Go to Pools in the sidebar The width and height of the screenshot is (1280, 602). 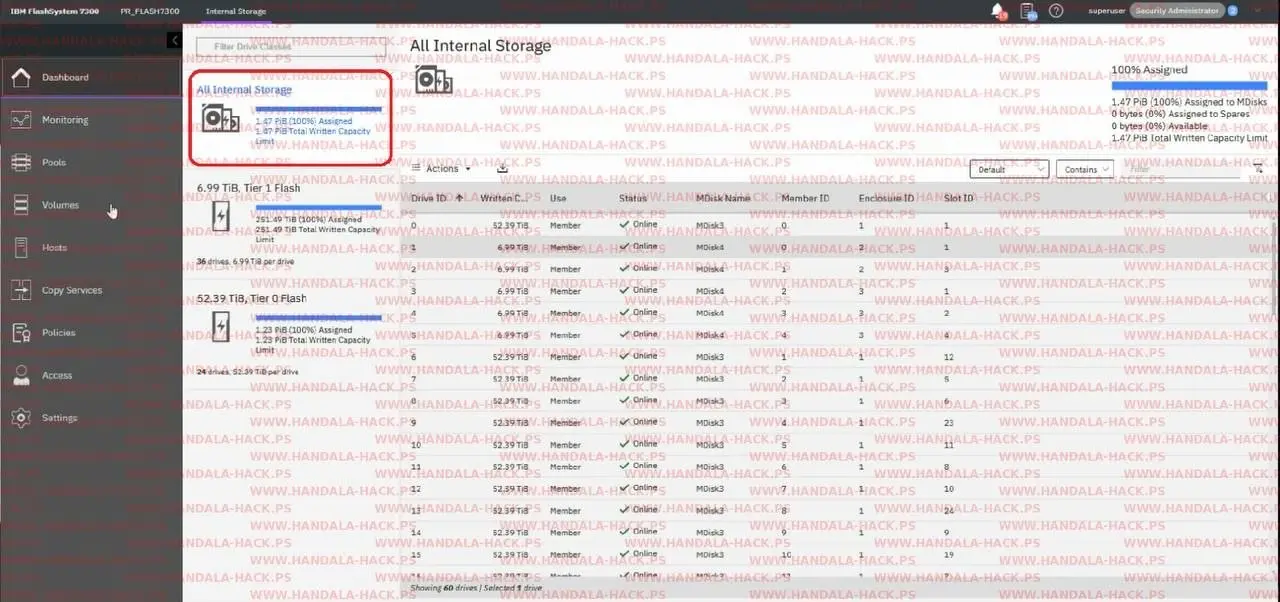pos(54,163)
